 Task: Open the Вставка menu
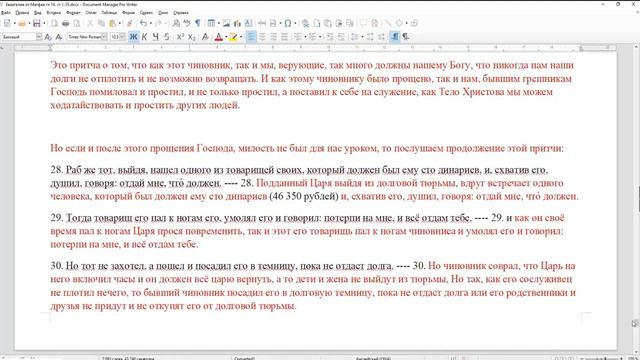pos(53,13)
